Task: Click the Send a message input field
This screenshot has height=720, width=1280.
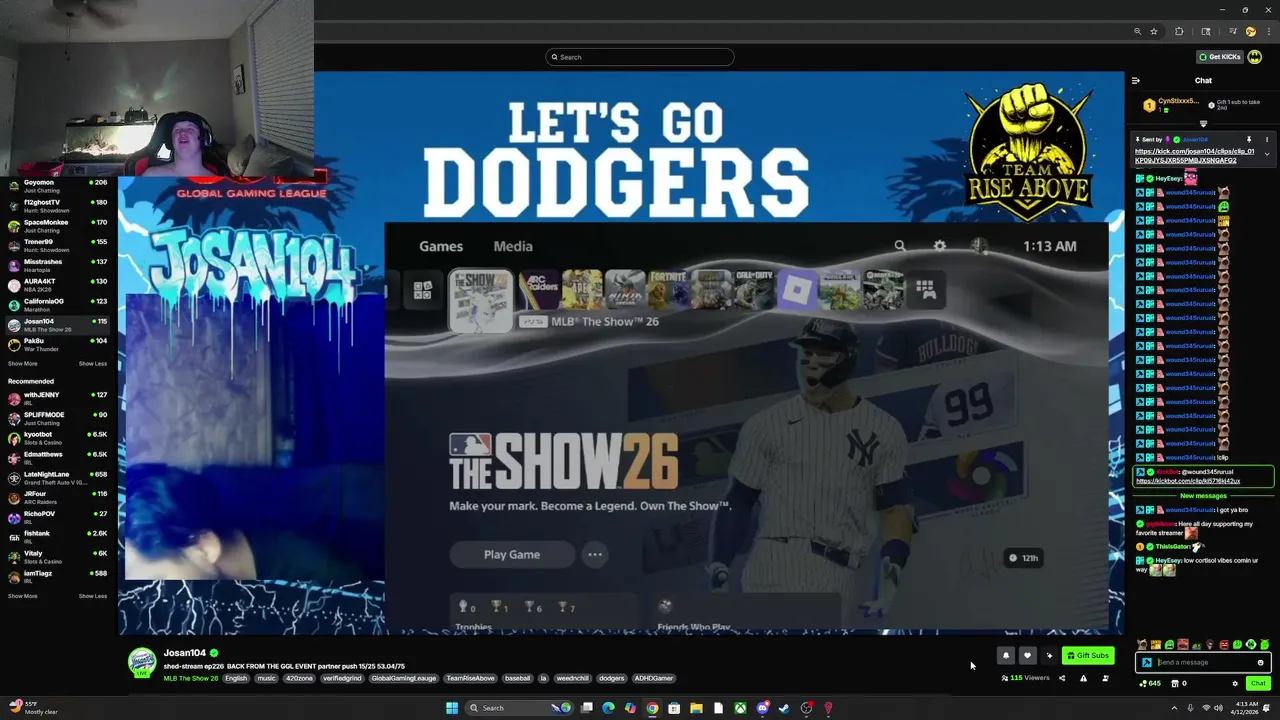Action: point(1205,662)
